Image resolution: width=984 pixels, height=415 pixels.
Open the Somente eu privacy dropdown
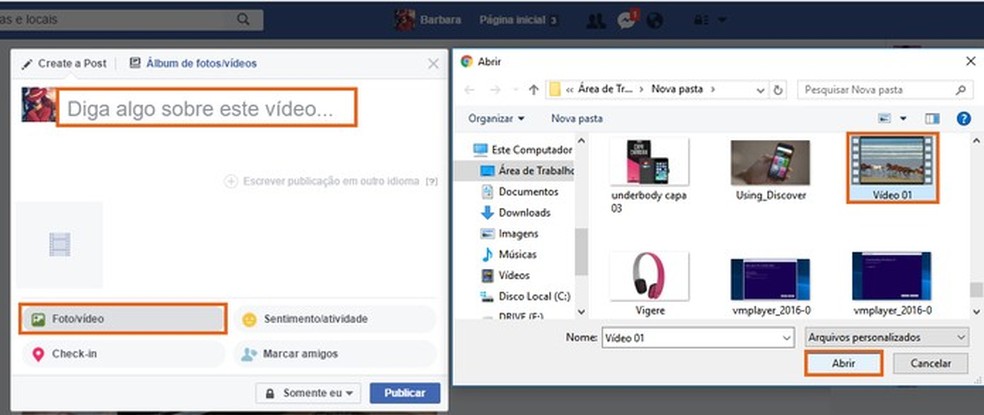(x=309, y=393)
